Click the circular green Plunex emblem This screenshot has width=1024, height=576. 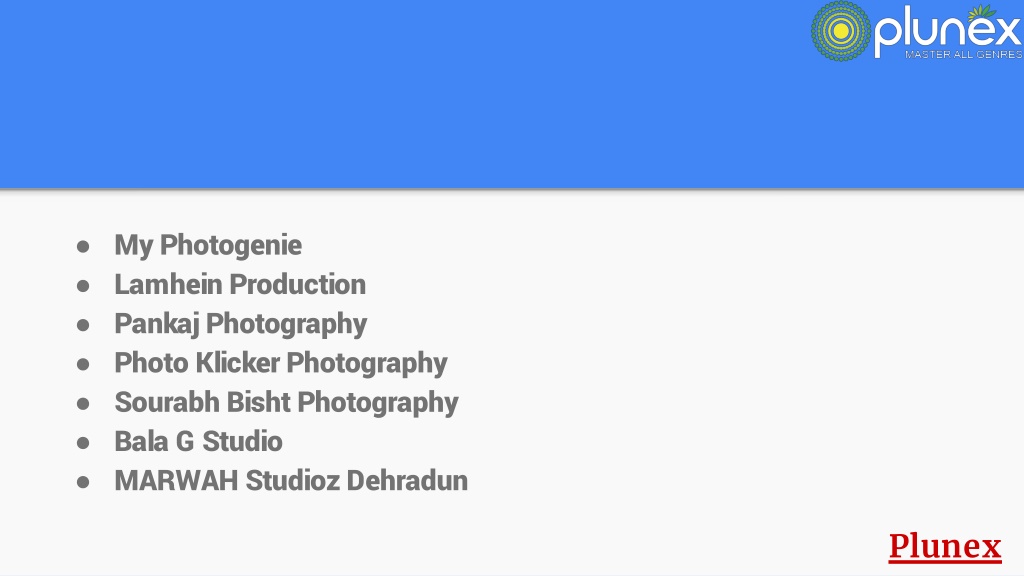840,31
